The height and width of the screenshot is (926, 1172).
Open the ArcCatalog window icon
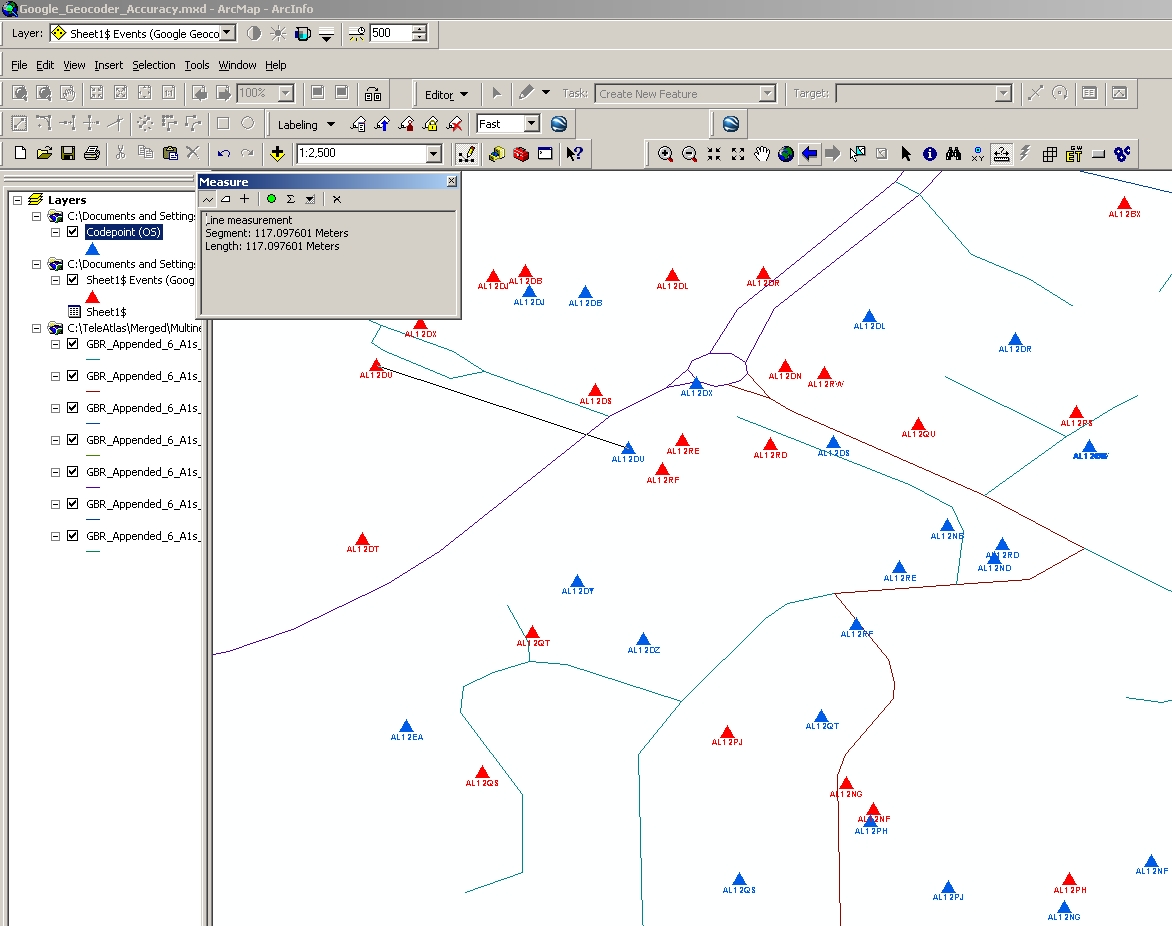[x=497, y=153]
